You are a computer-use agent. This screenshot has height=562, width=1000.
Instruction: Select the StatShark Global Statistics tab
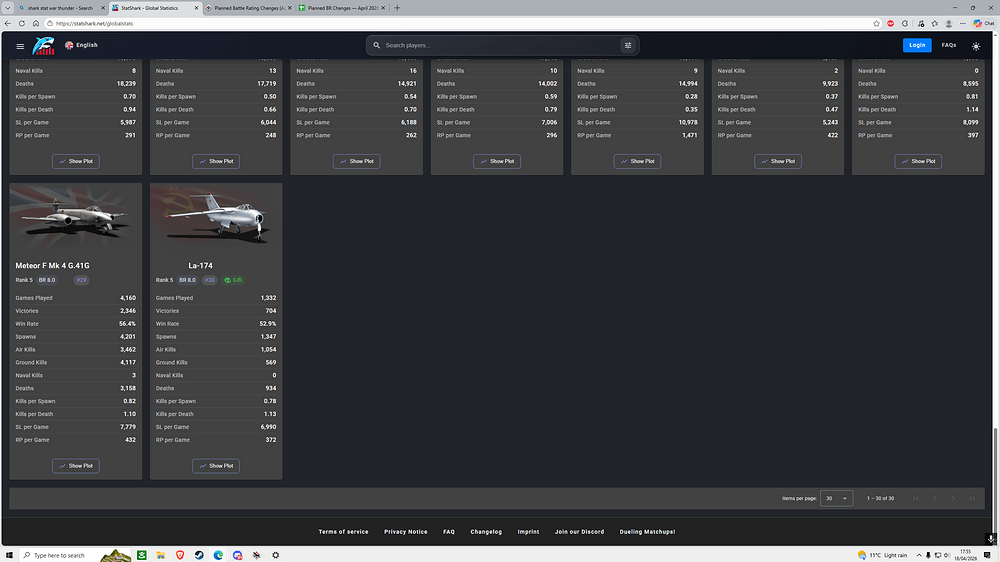pos(154,8)
